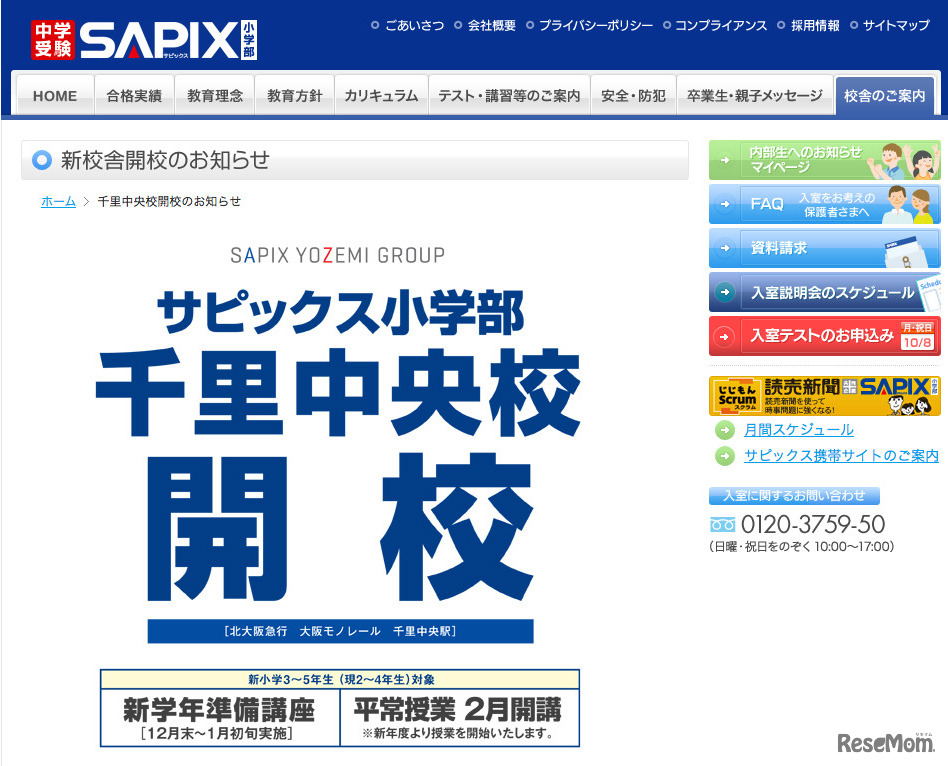This screenshot has width=948, height=766.
Task: Click the 採用情報 header link
Action: click(x=815, y=25)
